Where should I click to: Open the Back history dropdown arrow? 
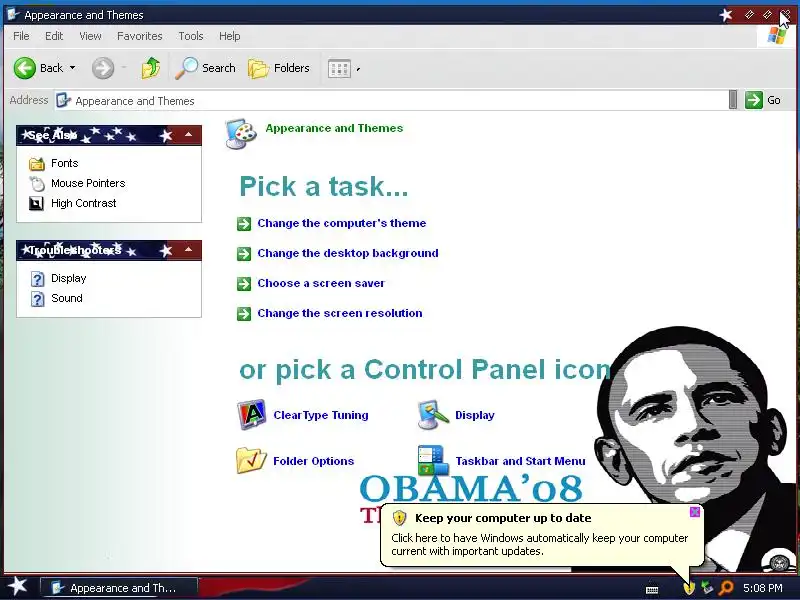point(72,68)
